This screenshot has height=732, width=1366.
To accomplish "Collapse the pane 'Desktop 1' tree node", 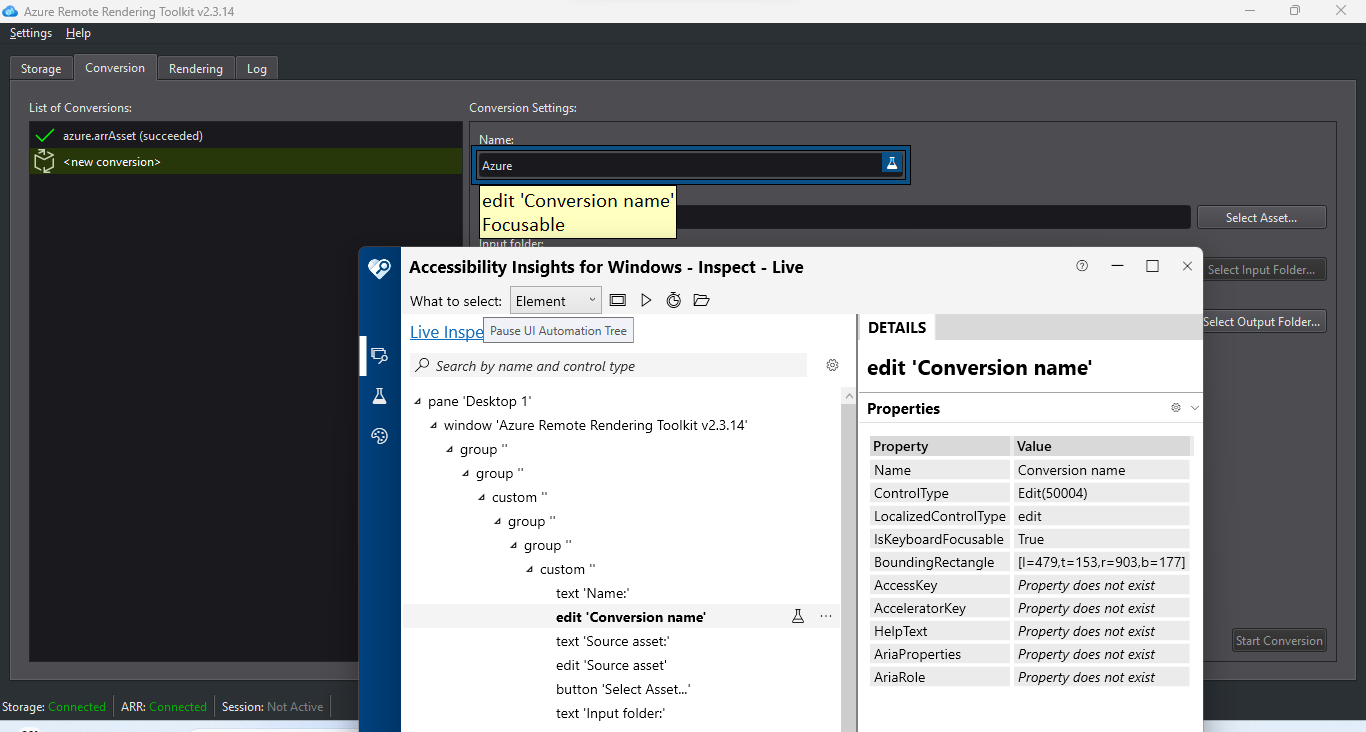I will click(418, 402).
